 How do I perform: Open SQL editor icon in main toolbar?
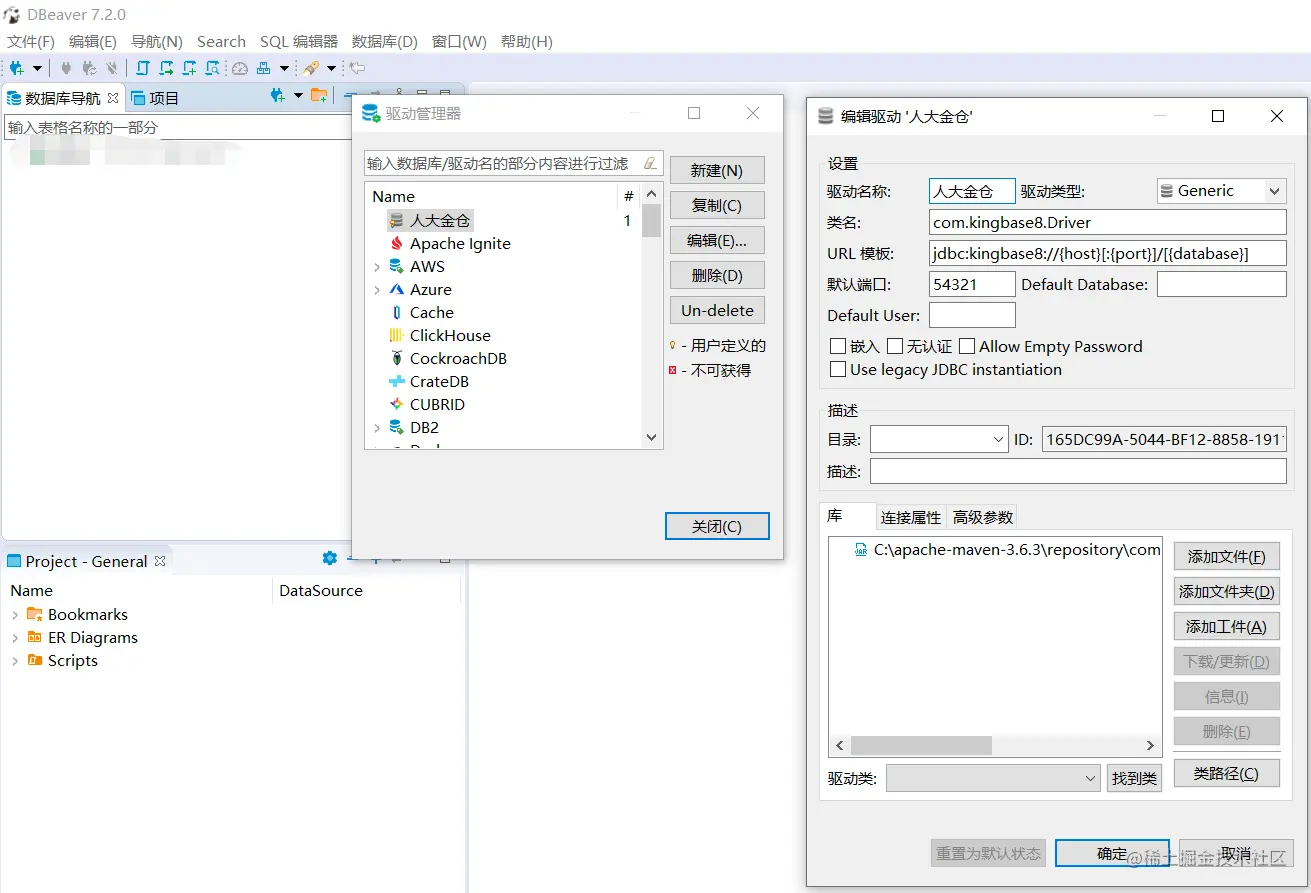coord(142,68)
